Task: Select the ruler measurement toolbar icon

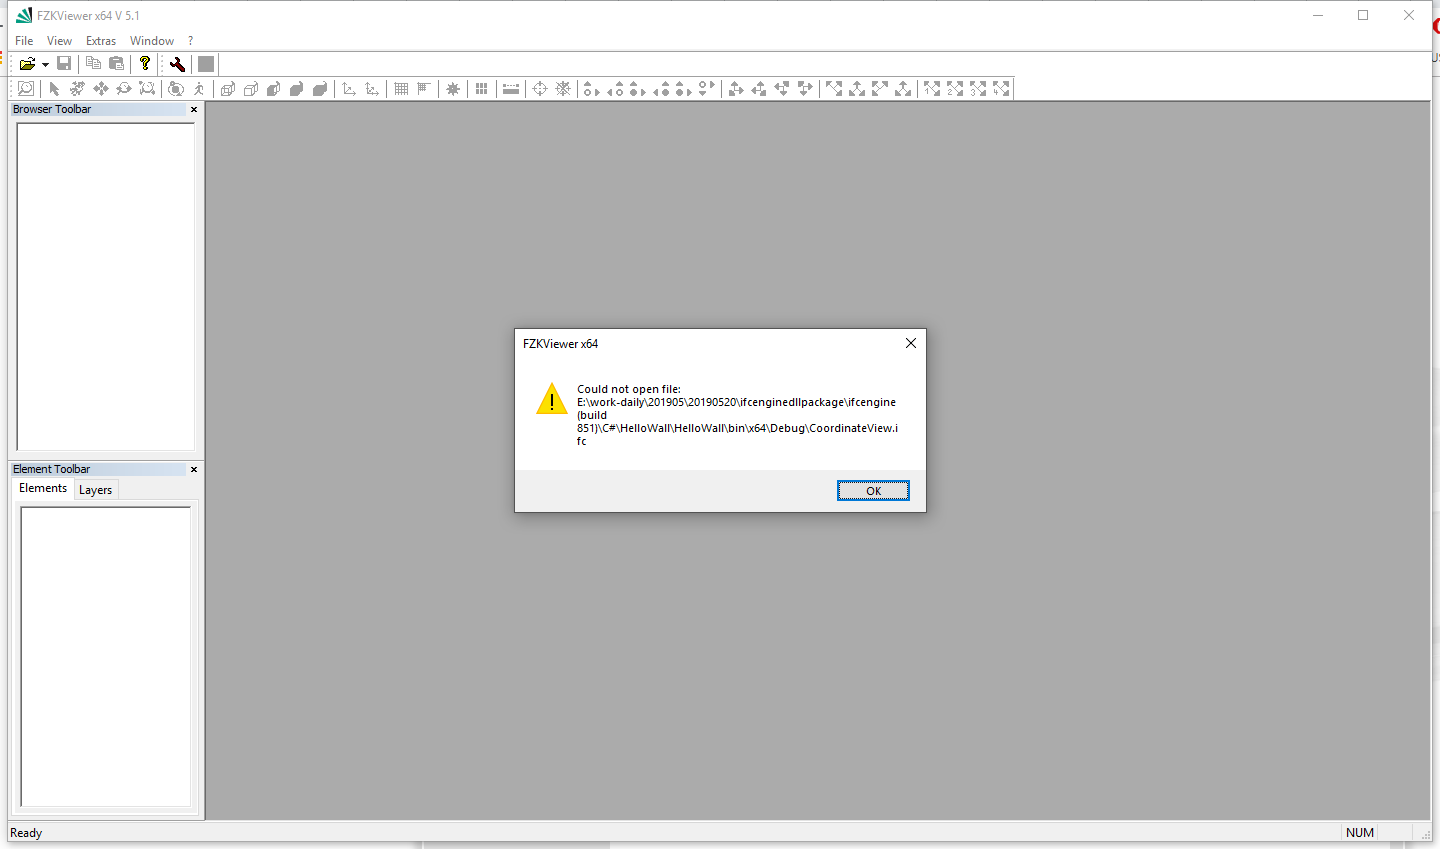Action: tap(510, 88)
